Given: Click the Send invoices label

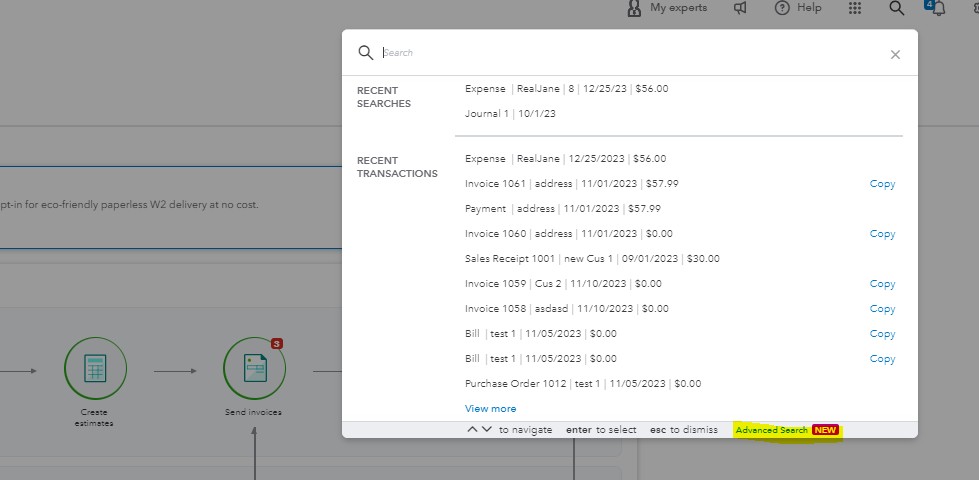Looking at the screenshot, I should [253, 412].
